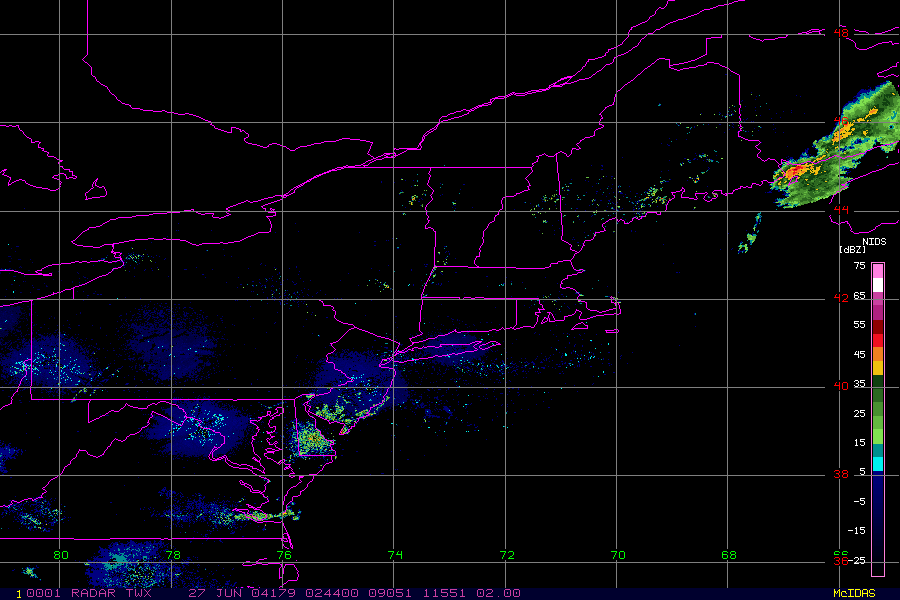900x600 pixels.
Task: Pick the white swatch in color scale
Action: tap(878, 285)
